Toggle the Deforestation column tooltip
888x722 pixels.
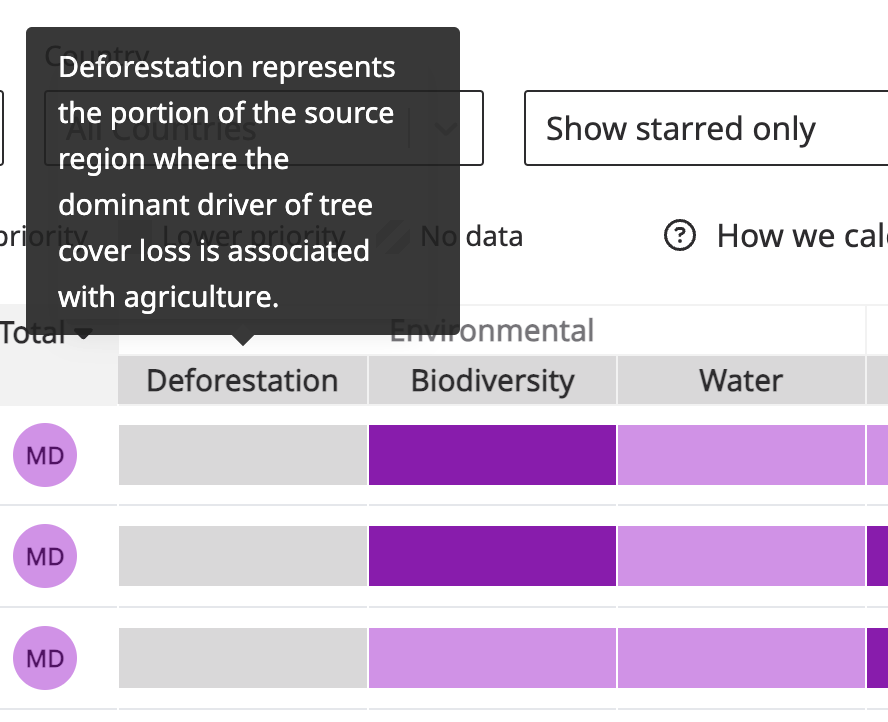(x=242, y=380)
